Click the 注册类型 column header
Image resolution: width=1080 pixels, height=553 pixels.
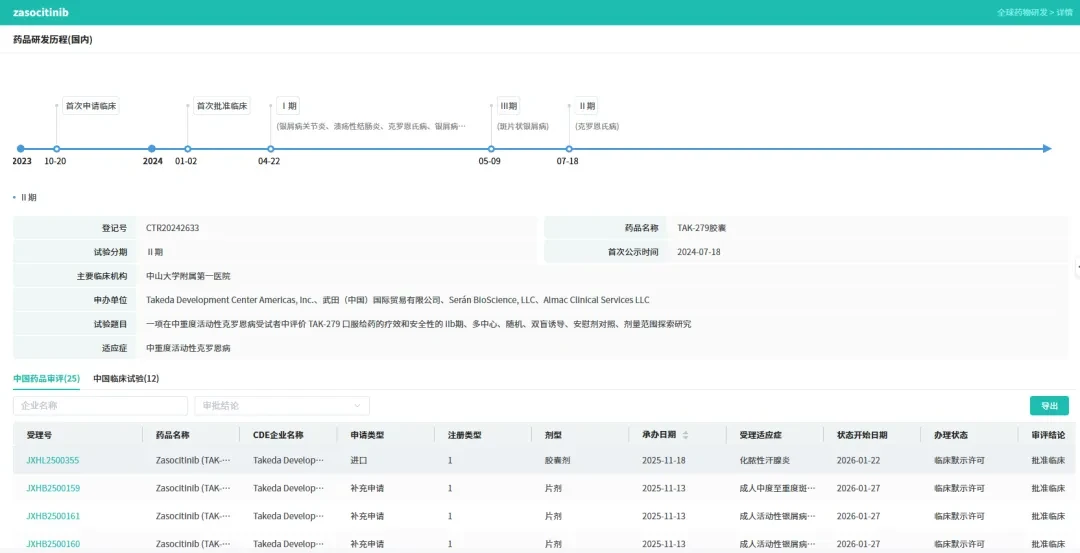tap(464, 435)
